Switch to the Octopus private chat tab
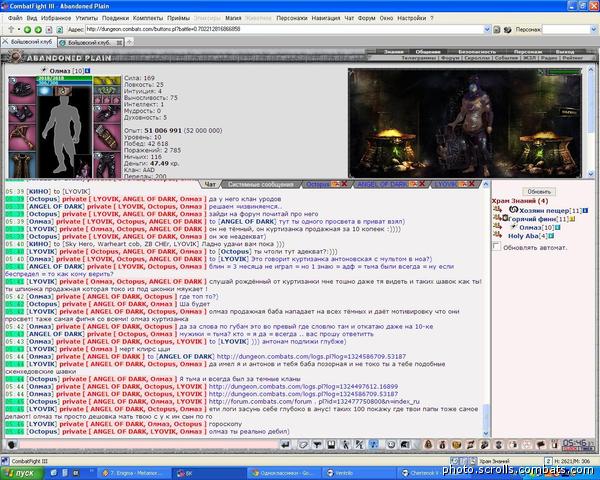This screenshot has height=480, width=600. point(317,184)
